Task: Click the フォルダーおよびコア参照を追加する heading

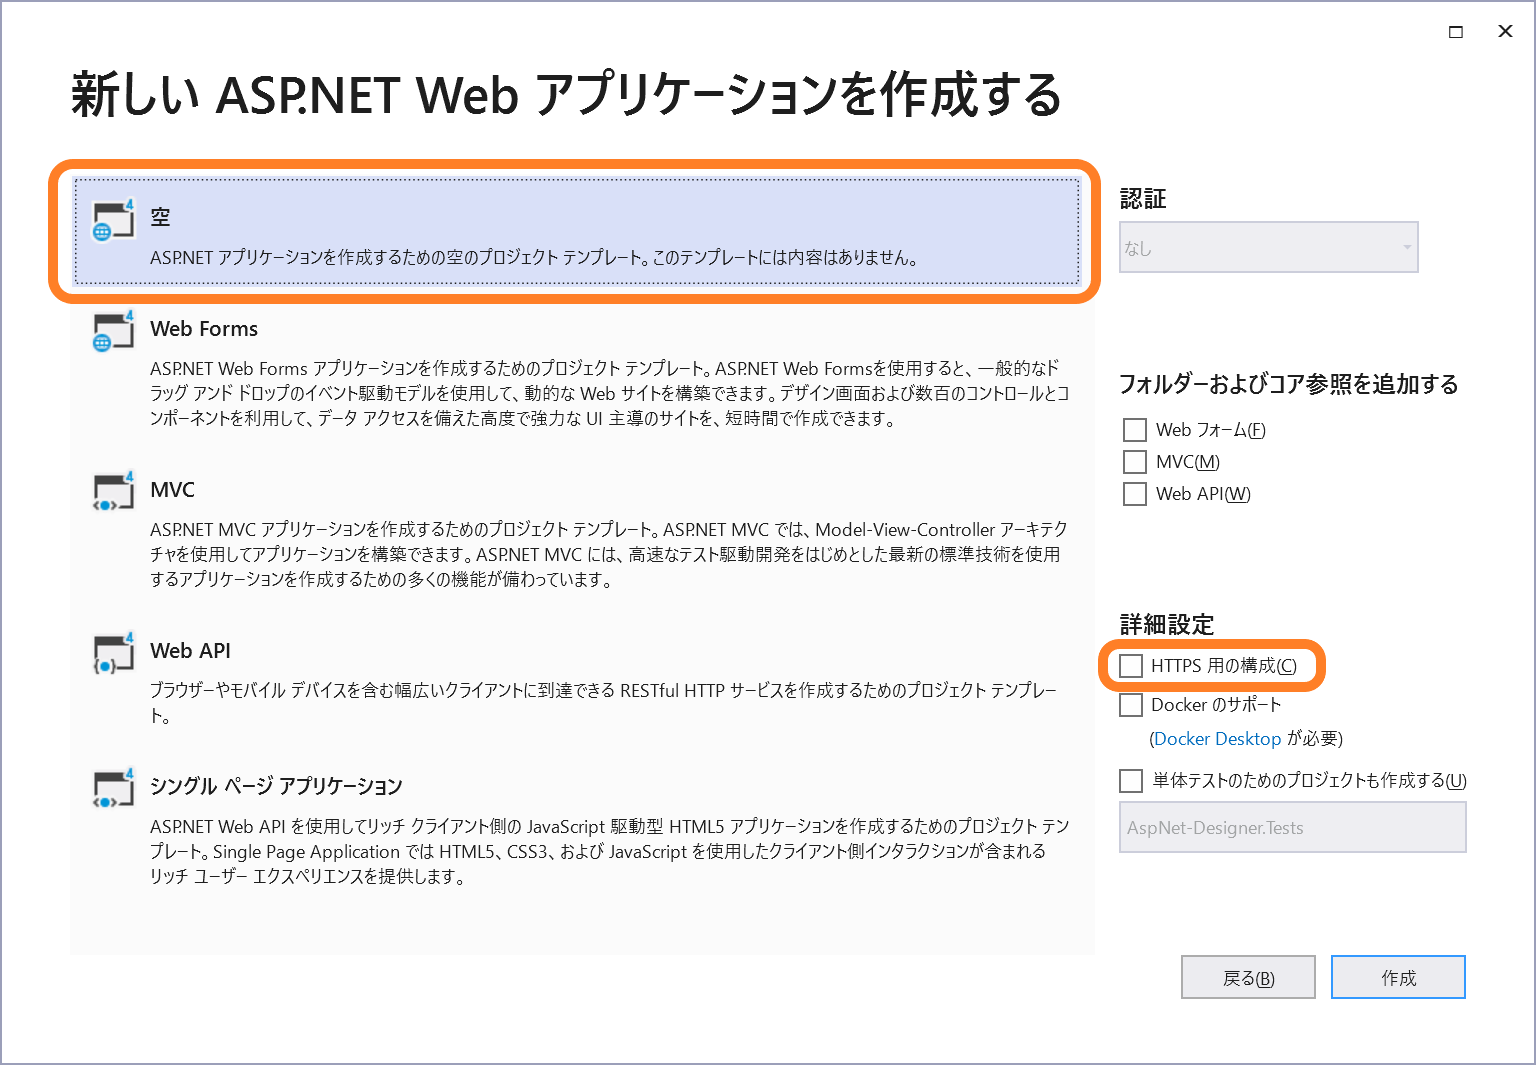Action: pos(1289,384)
